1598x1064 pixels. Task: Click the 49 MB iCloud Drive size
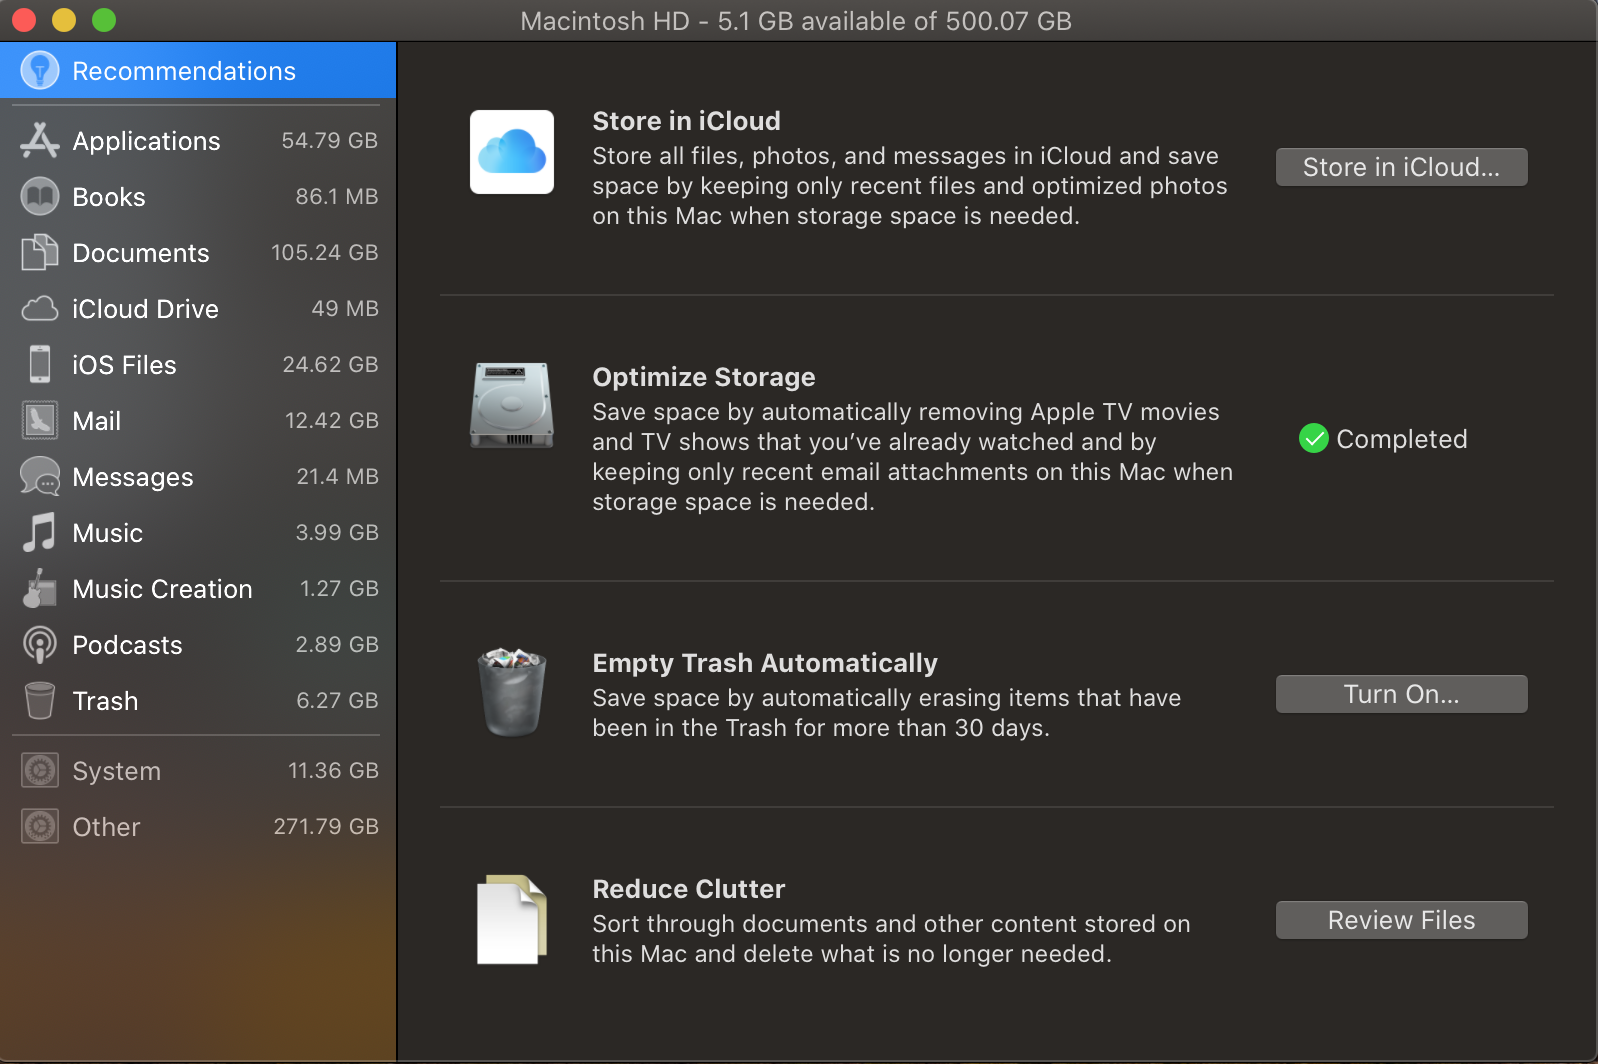tap(345, 309)
